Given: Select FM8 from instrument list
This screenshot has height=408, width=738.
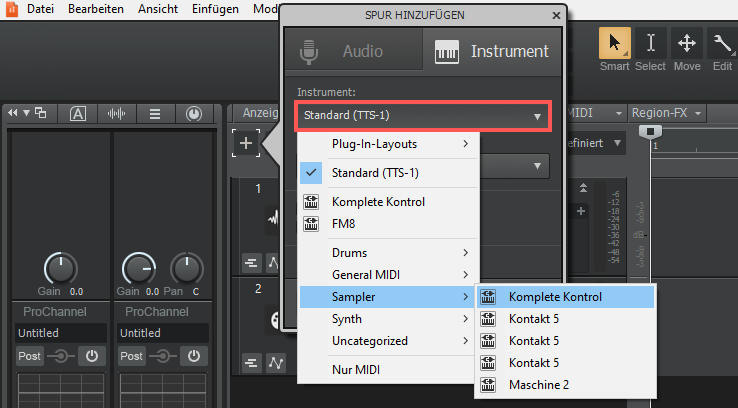Looking at the screenshot, I should coord(388,224).
